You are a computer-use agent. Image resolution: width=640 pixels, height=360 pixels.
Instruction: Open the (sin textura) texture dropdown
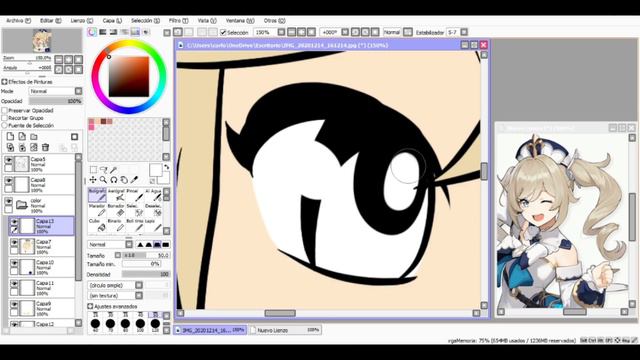tap(115, 295)
